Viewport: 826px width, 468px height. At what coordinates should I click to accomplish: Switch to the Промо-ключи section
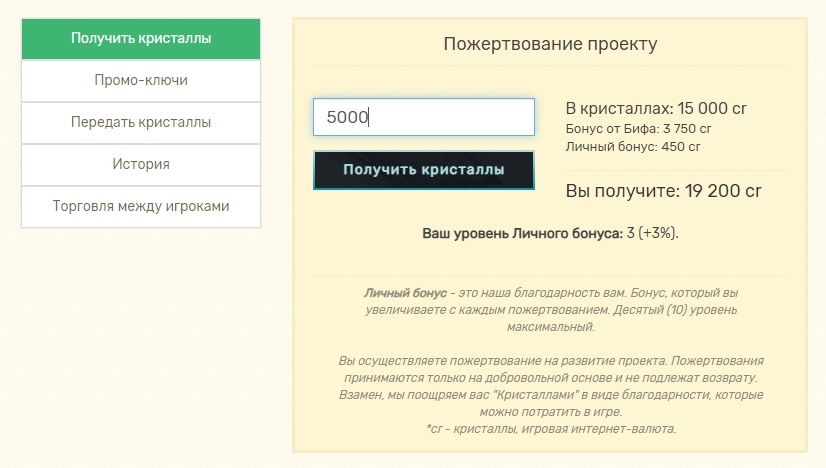coord(141,81)
